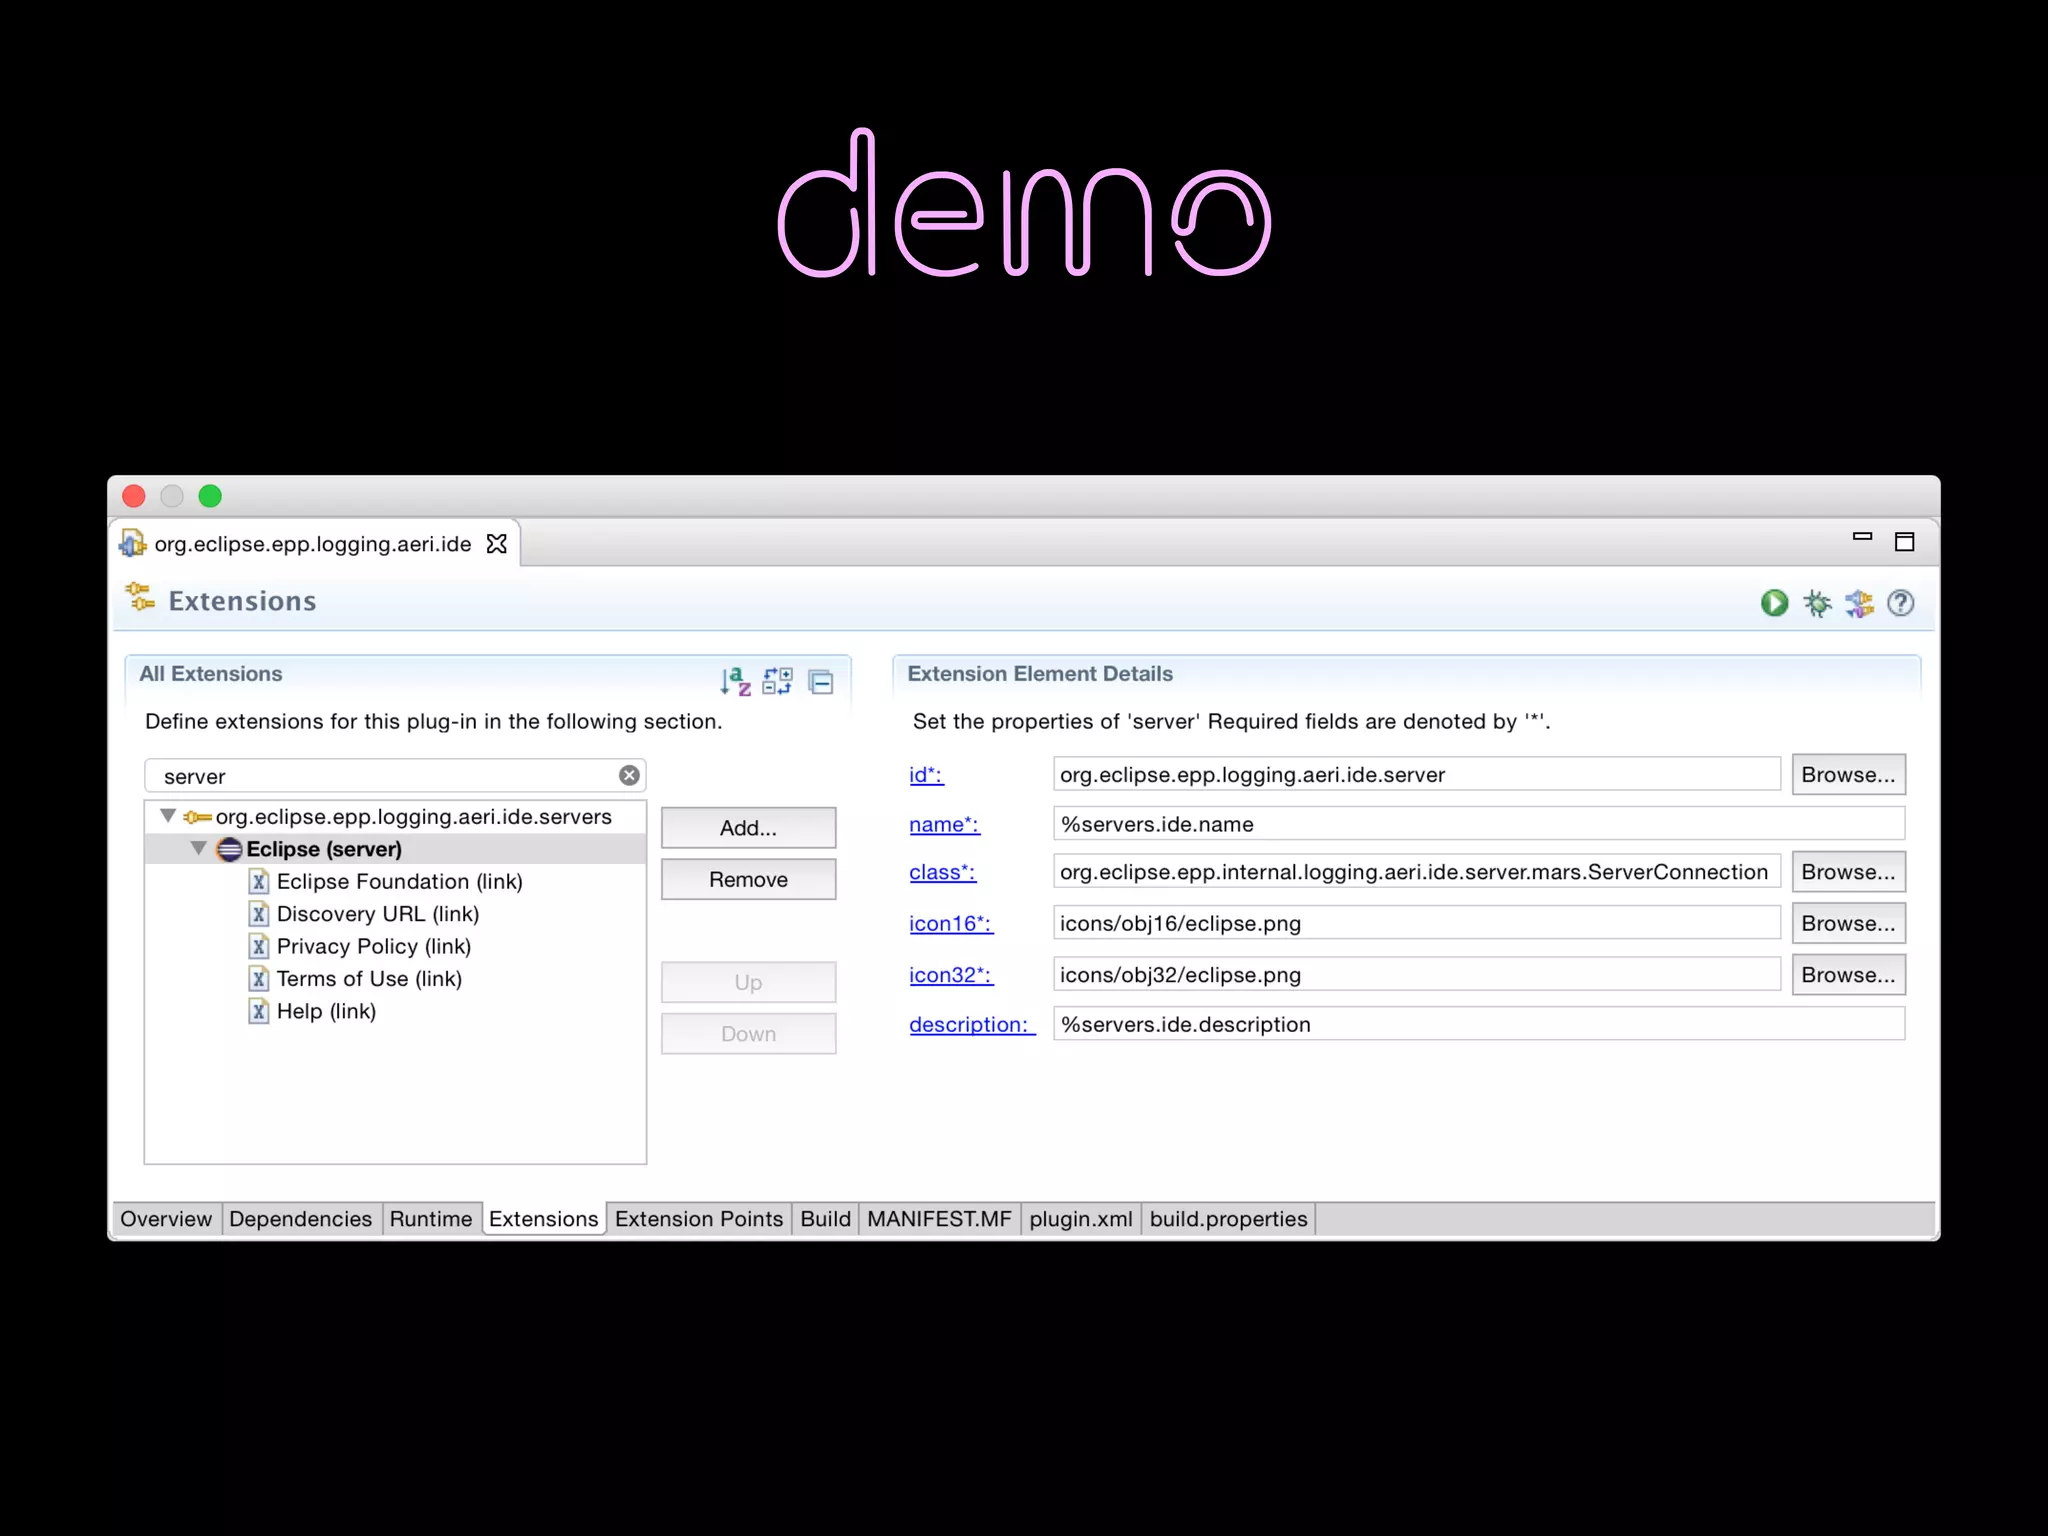Select Discovery URL (link) in the tree
Viewport: 2048px width, 1536px height.
coord(378,914)
